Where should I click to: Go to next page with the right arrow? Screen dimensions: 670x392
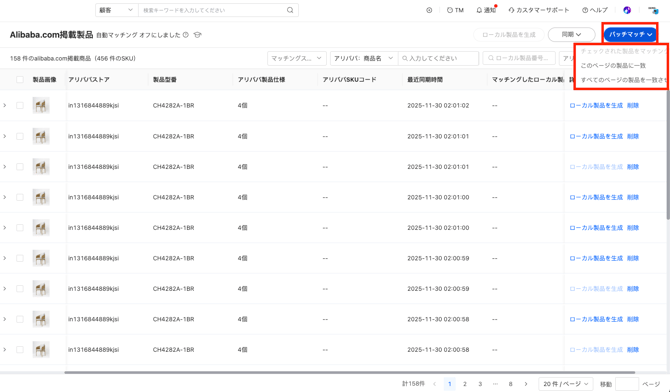[x=526, y=384]
